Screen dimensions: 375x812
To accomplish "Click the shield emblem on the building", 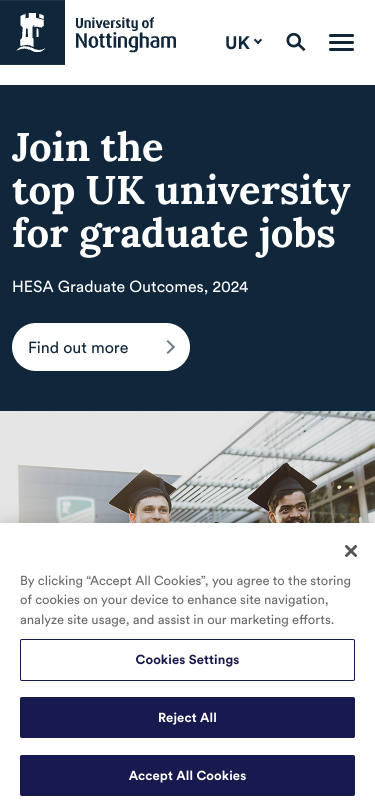I will pos(75,509).
